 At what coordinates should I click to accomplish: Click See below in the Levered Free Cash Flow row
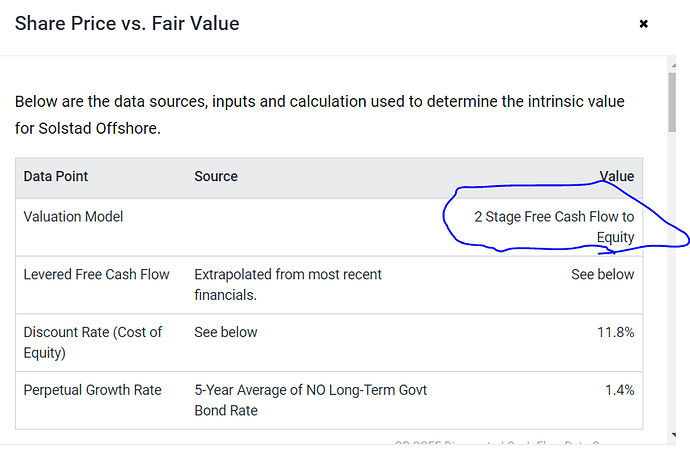click(x=602, y=275)
